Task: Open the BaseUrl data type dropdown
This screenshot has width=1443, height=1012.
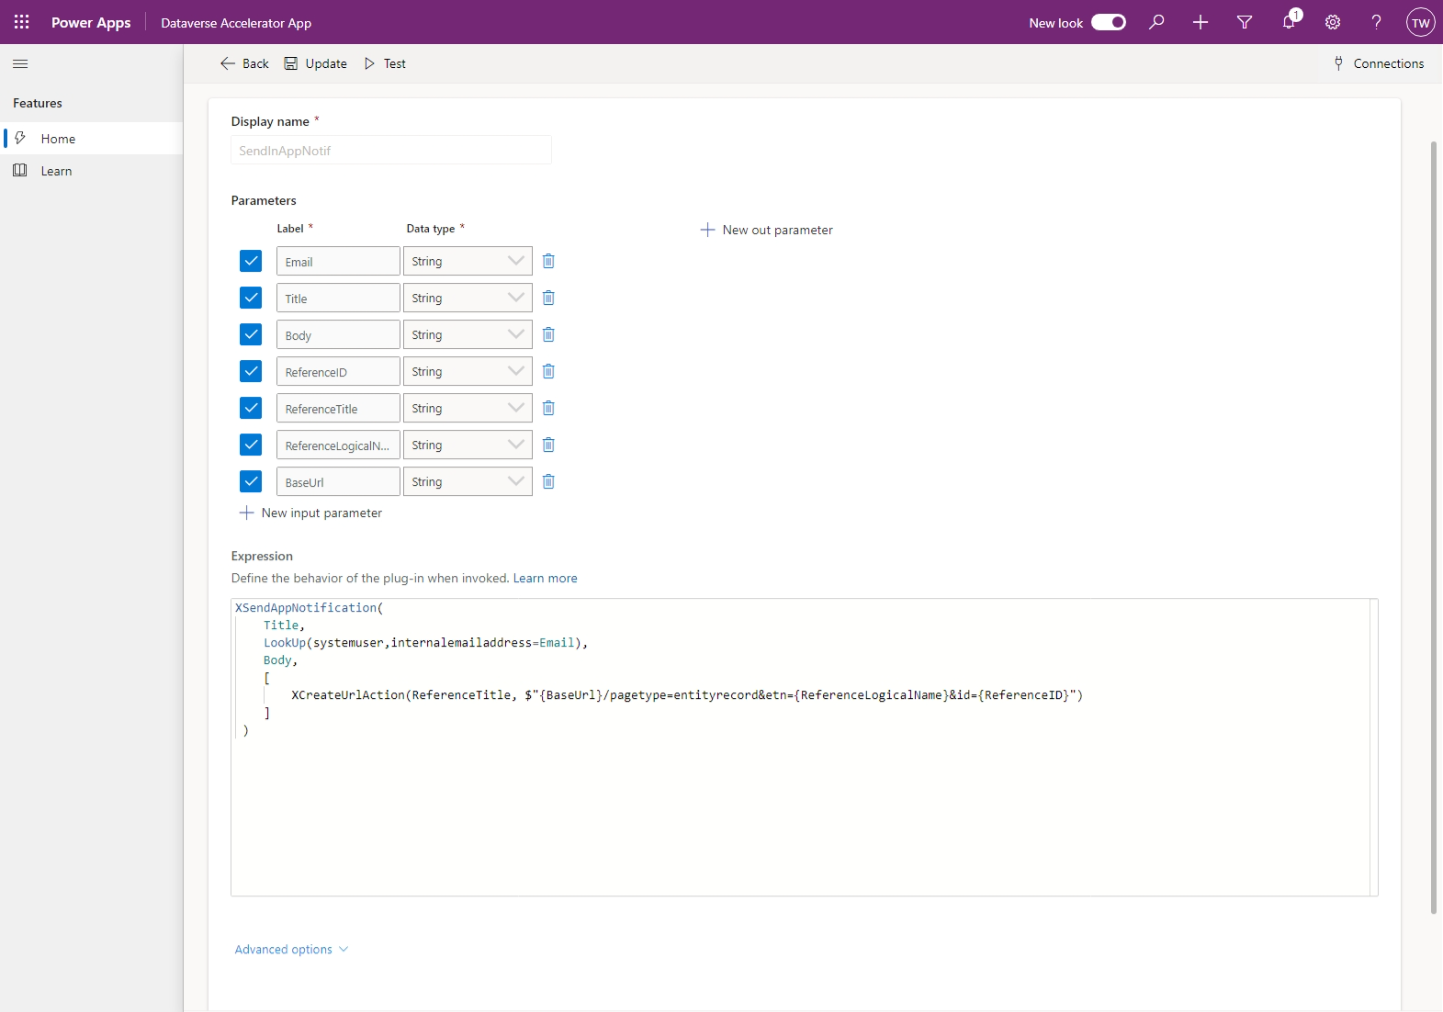Action: 468,482
